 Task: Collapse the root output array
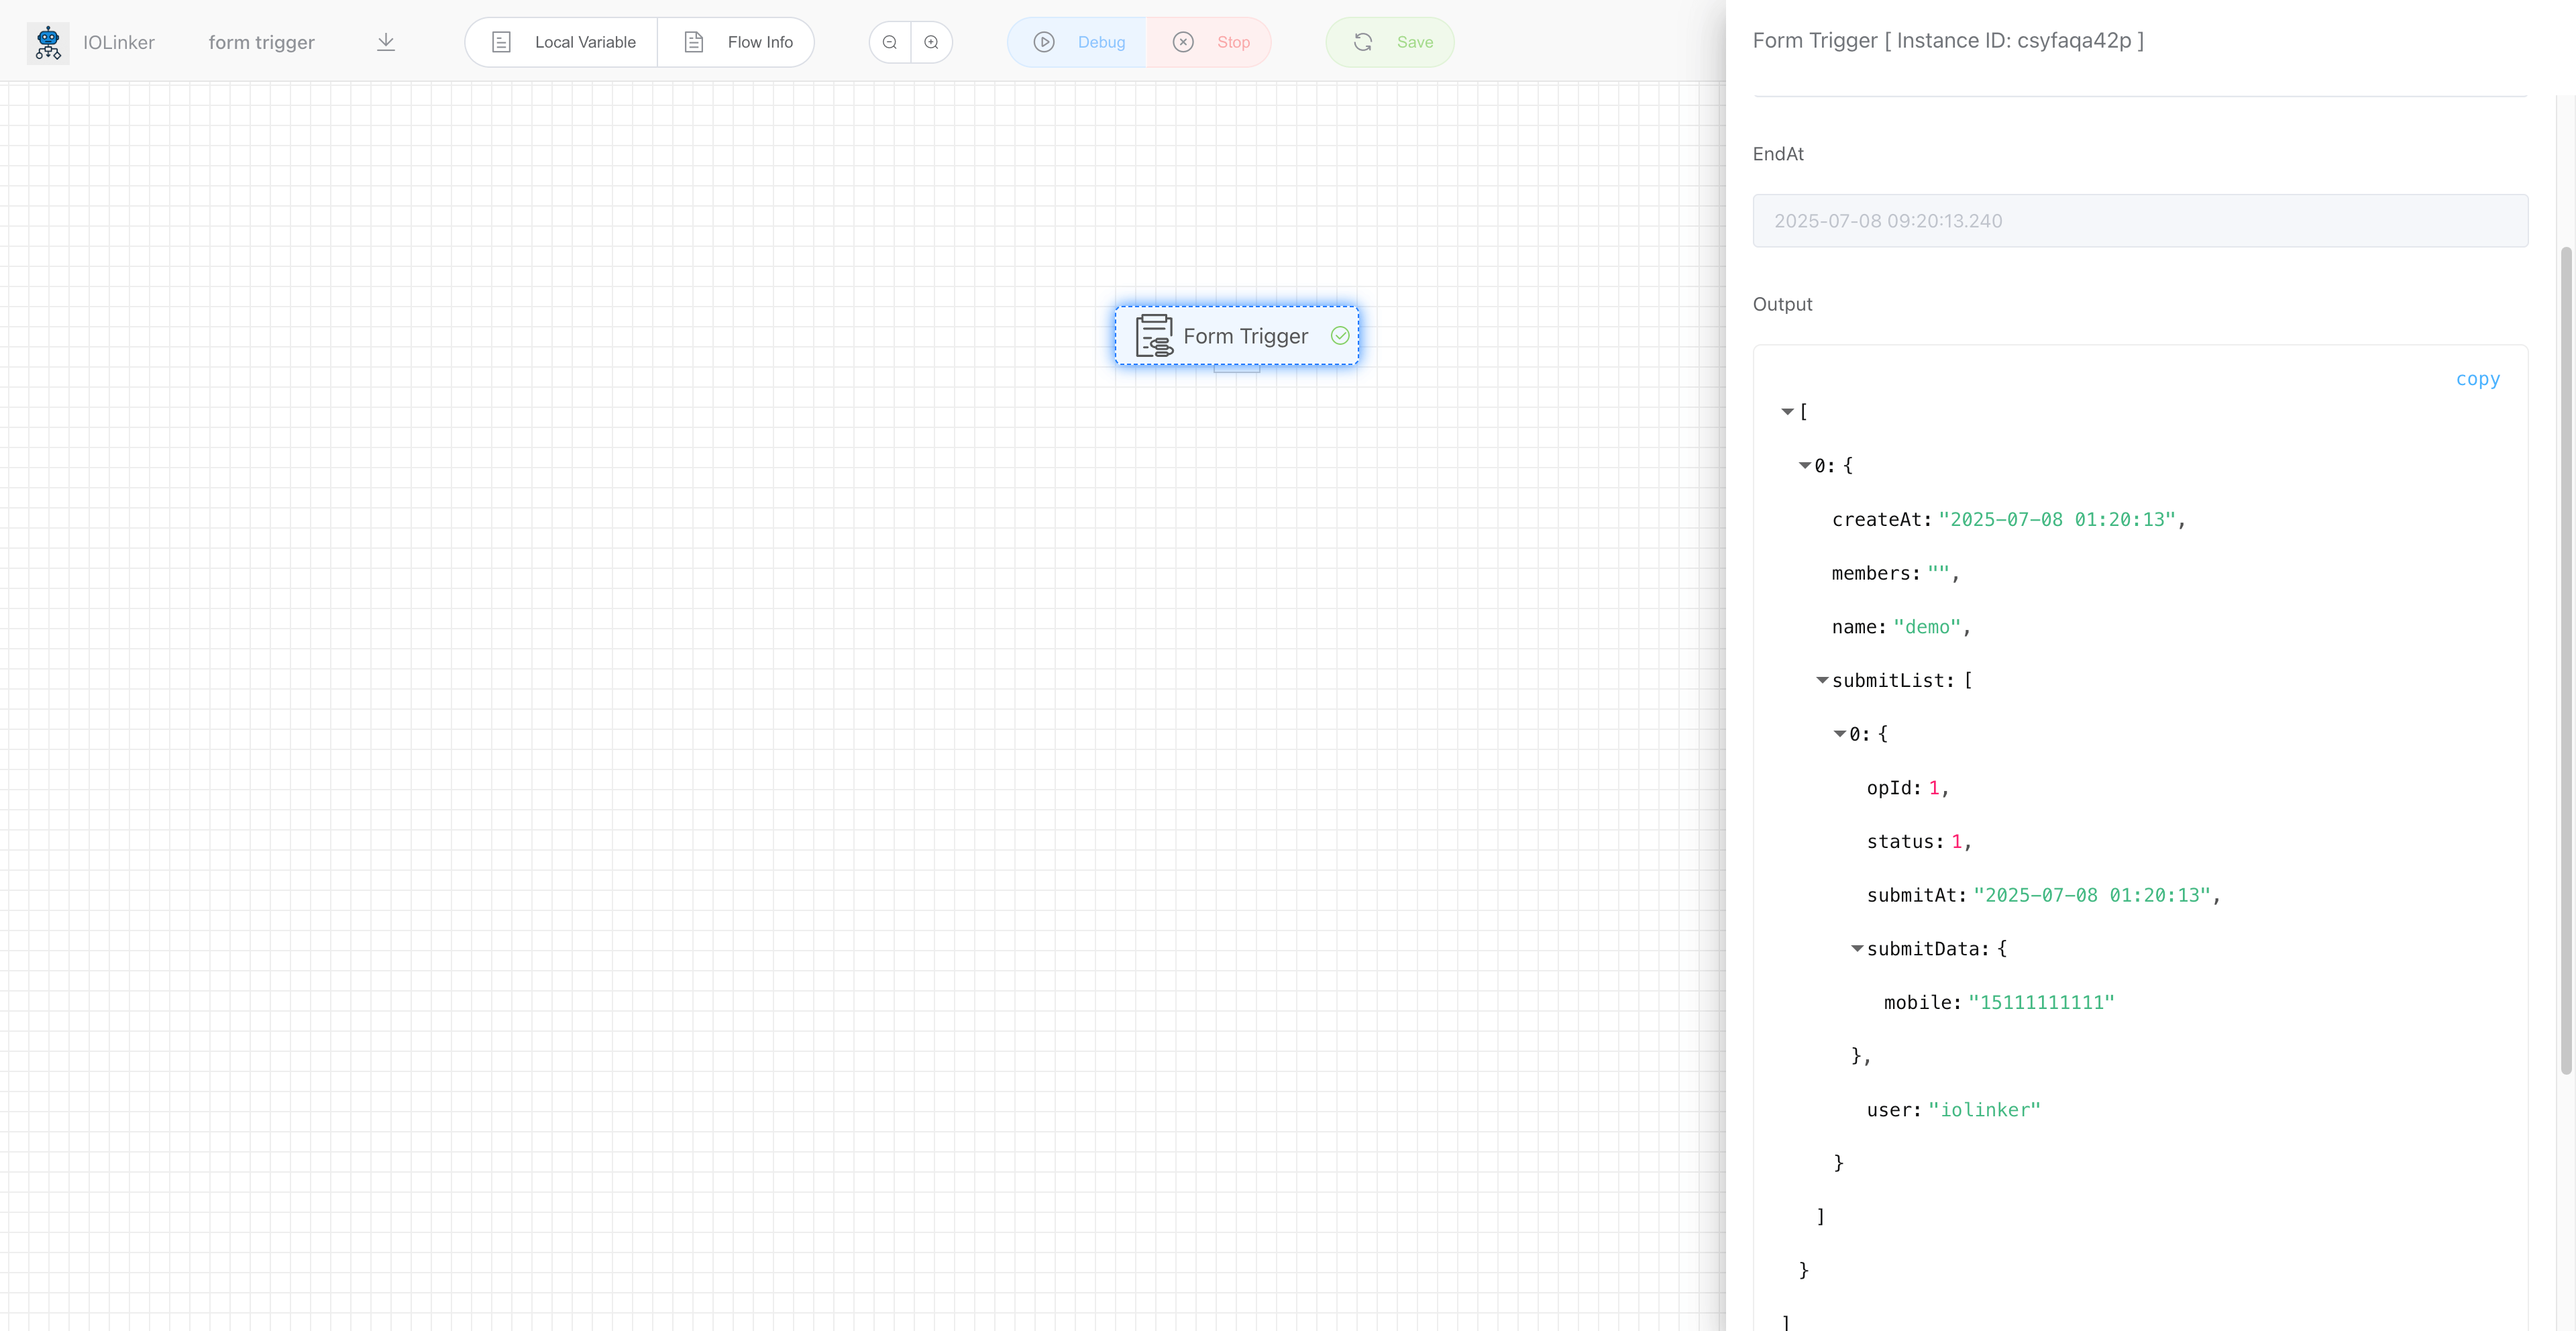[x=1787, y=412]
